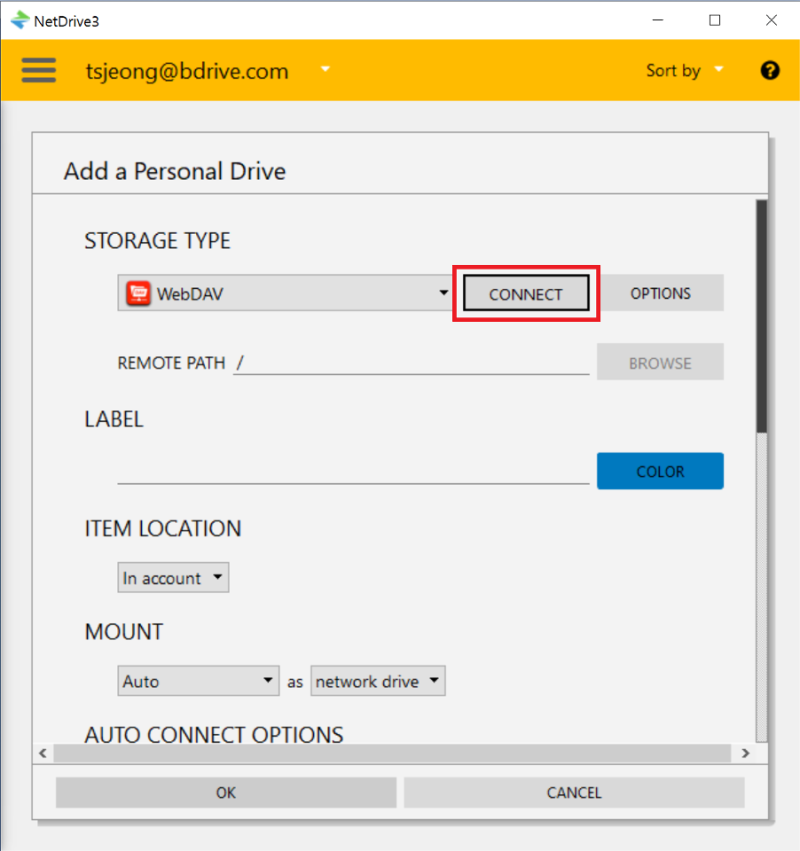Open the In account location dropdown
This screenshot has height=851, width=800.
[x=173, y=577]
